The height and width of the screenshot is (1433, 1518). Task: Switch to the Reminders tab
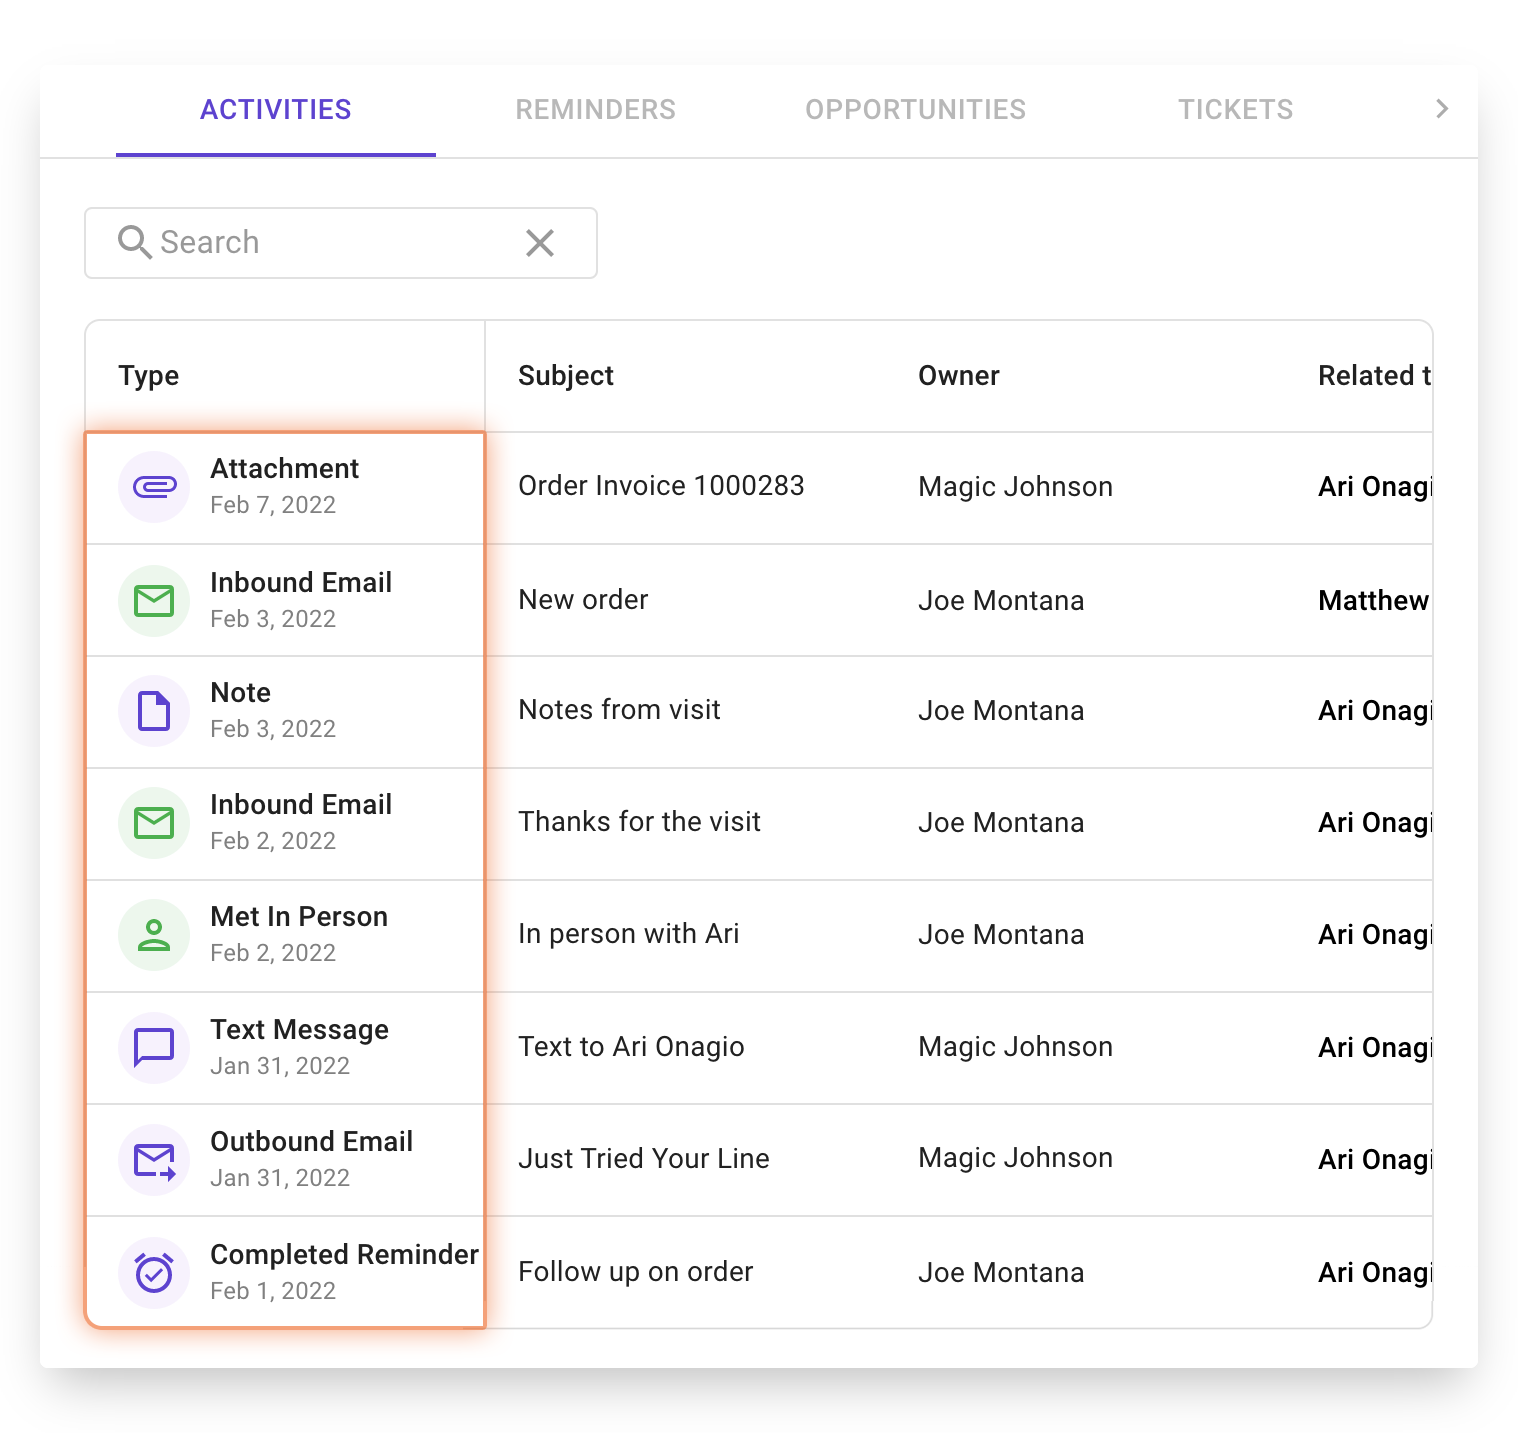coord(595,109)
